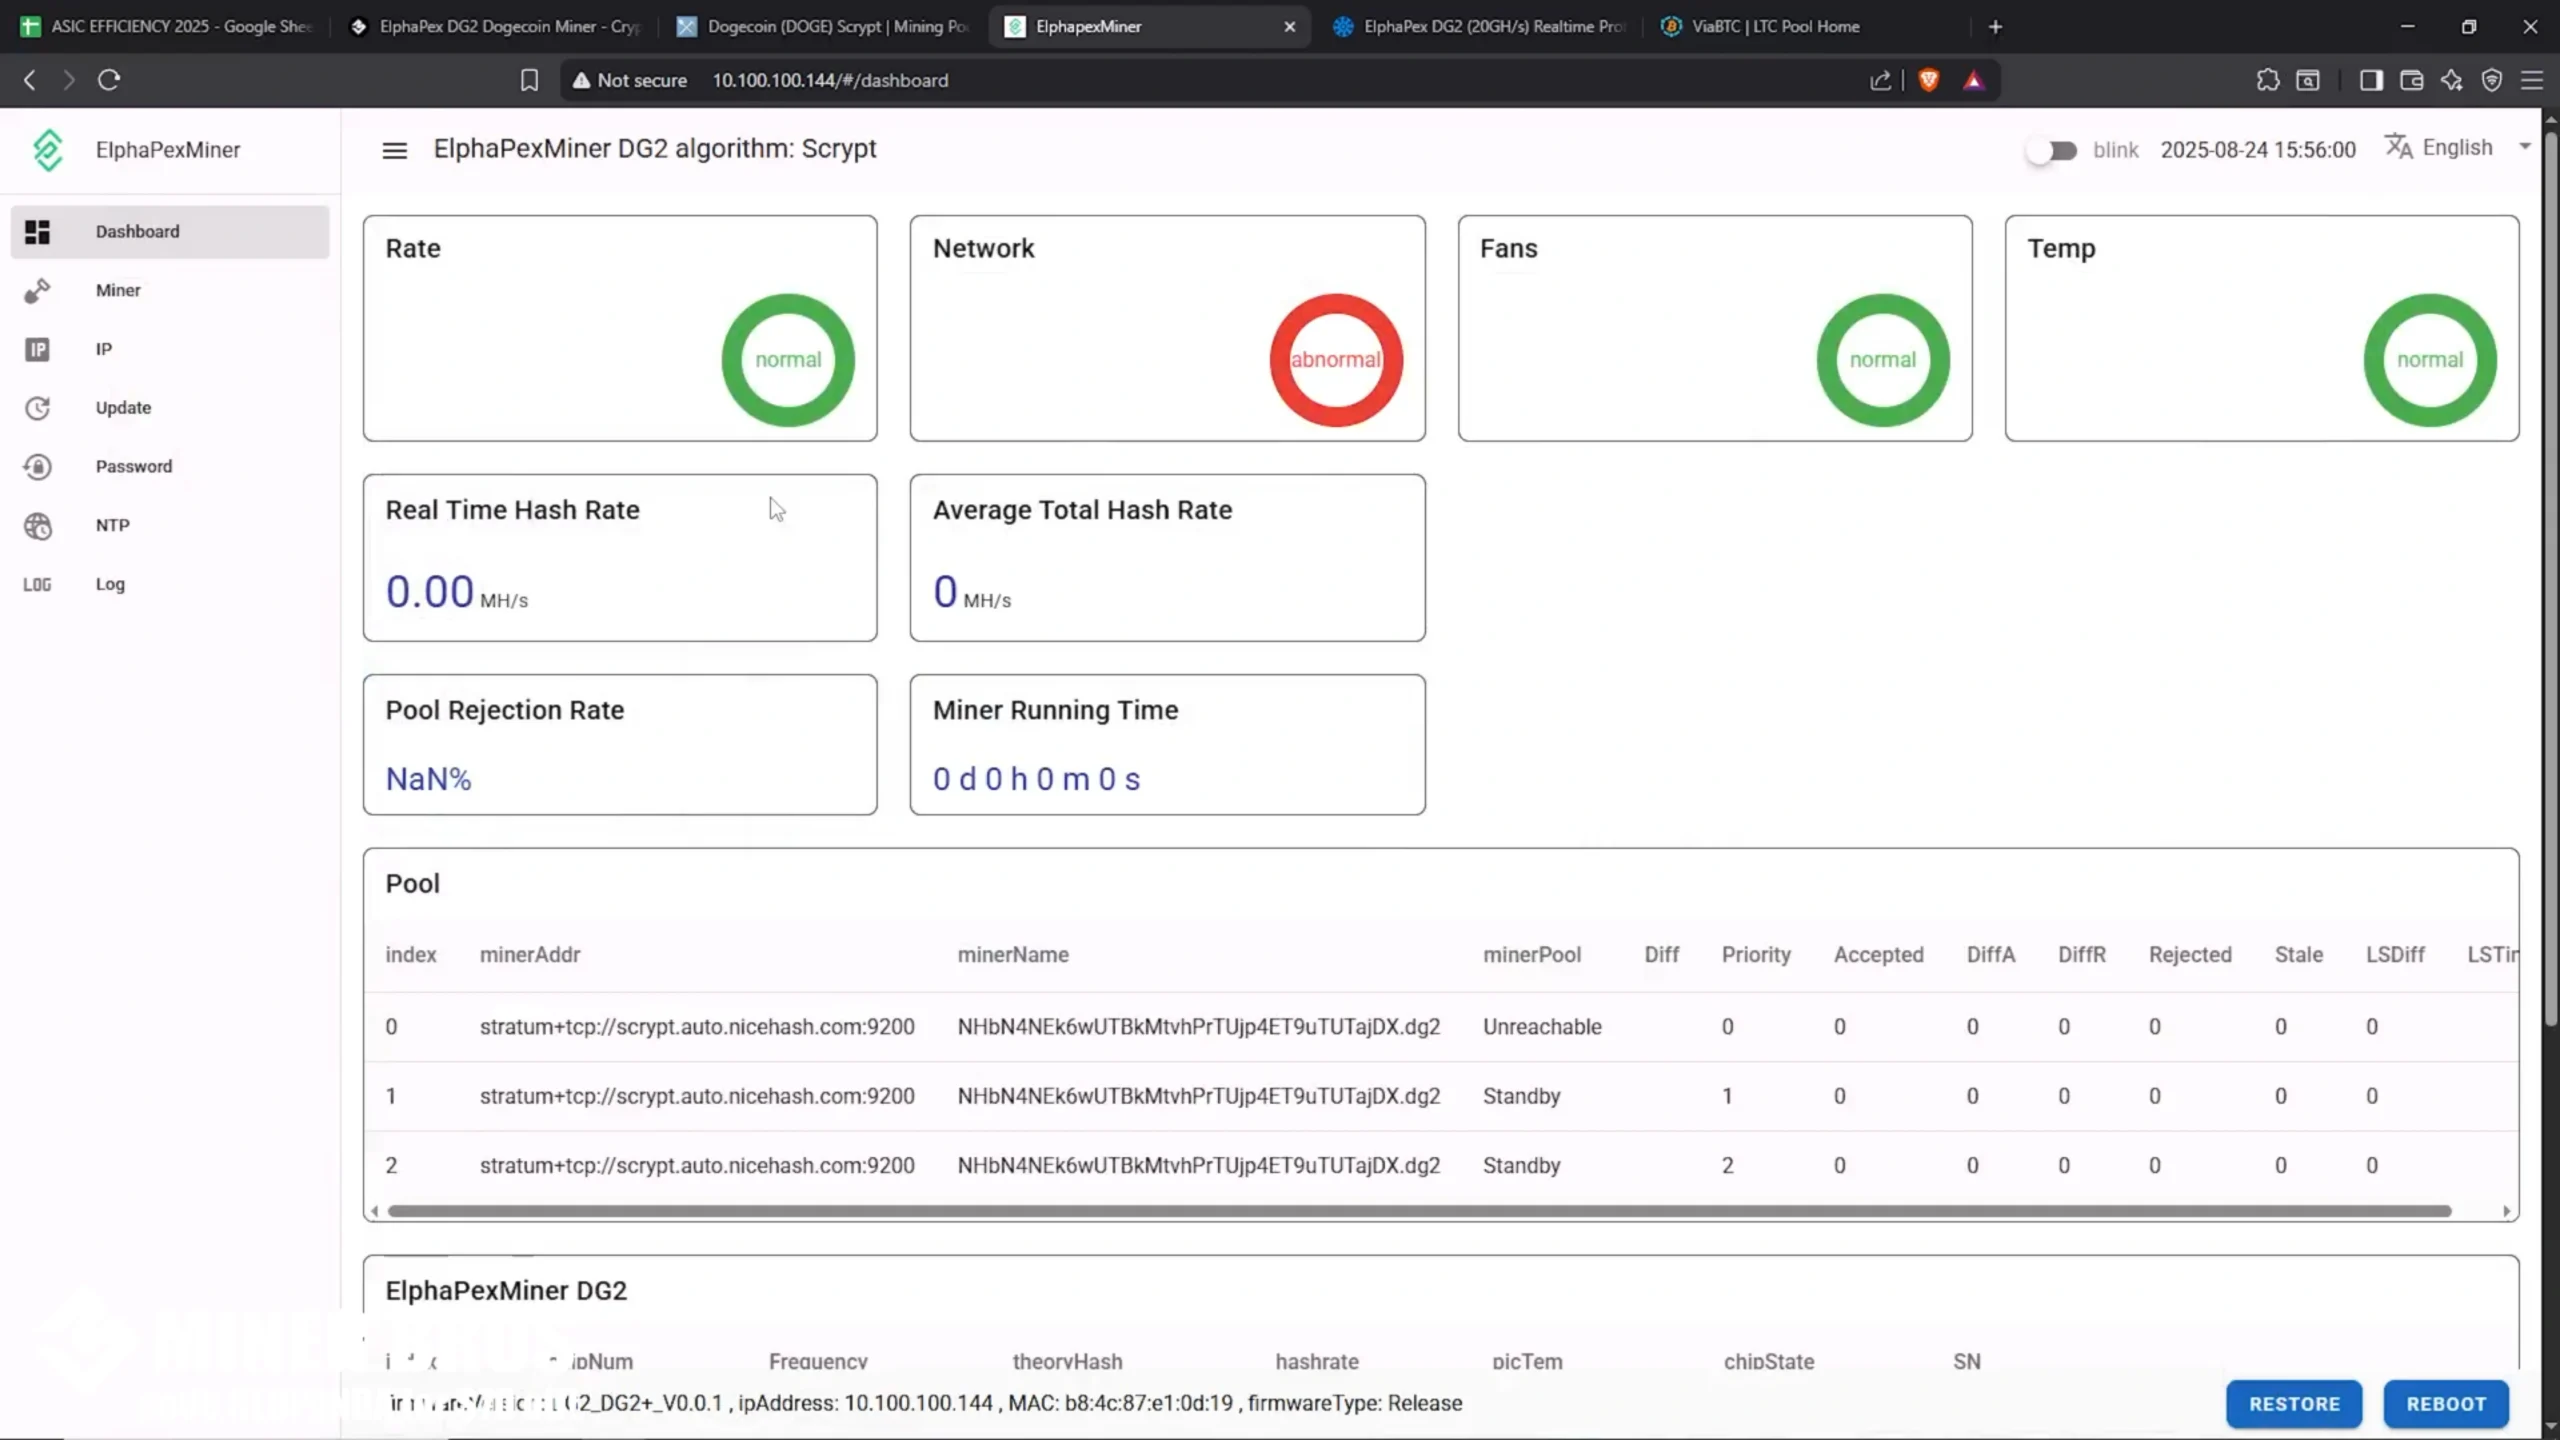Click the ElphaPexMiner logo icon
The width and height of the screenshot is (2560, 1440).
[48, 150]
